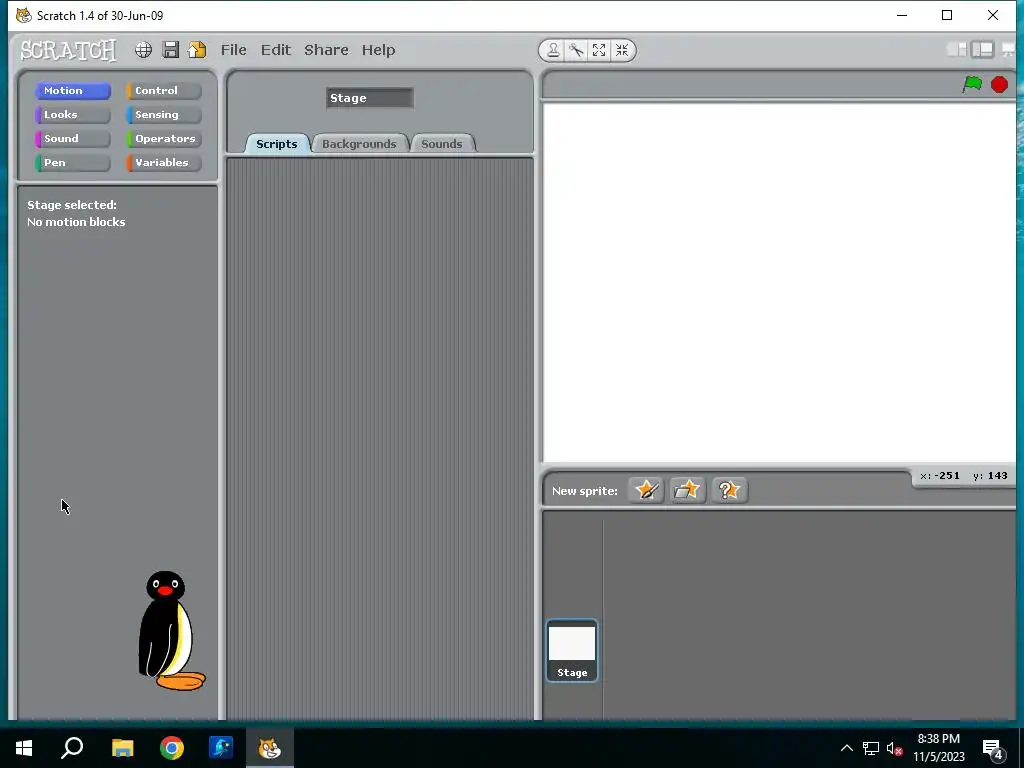Image resolution: width=1024 pixels, height=768 pixels.
Task: Switch to the Backgrounds tab
Action: coord(359,144)
